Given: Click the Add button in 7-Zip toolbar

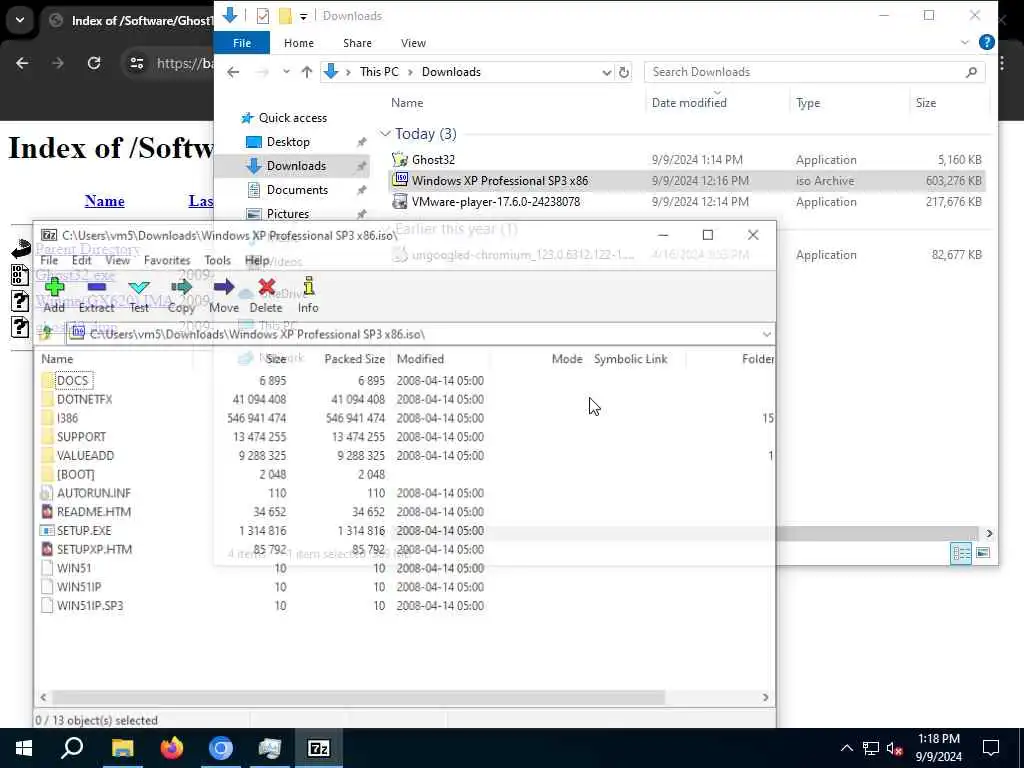Looking at the screenshot, I should click(x=54, y=294).
